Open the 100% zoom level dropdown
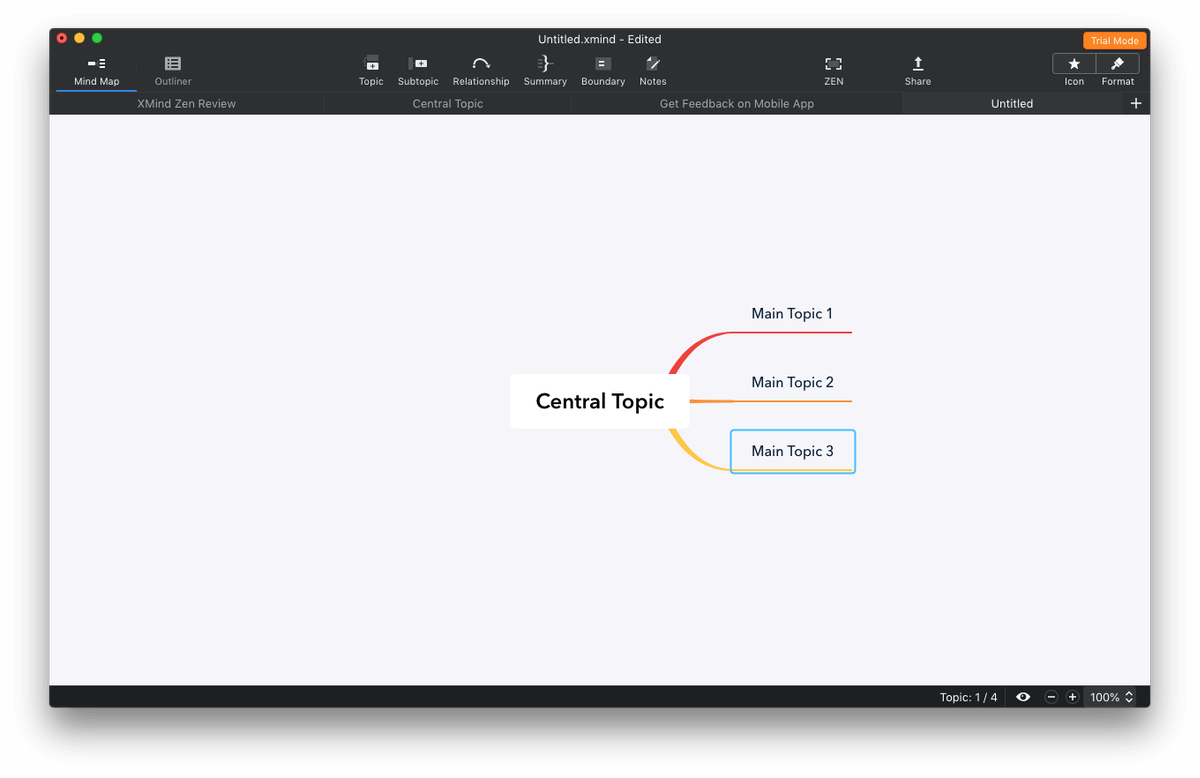The width and height of the screenshot is (1200, 778). tap(1112, 697)
